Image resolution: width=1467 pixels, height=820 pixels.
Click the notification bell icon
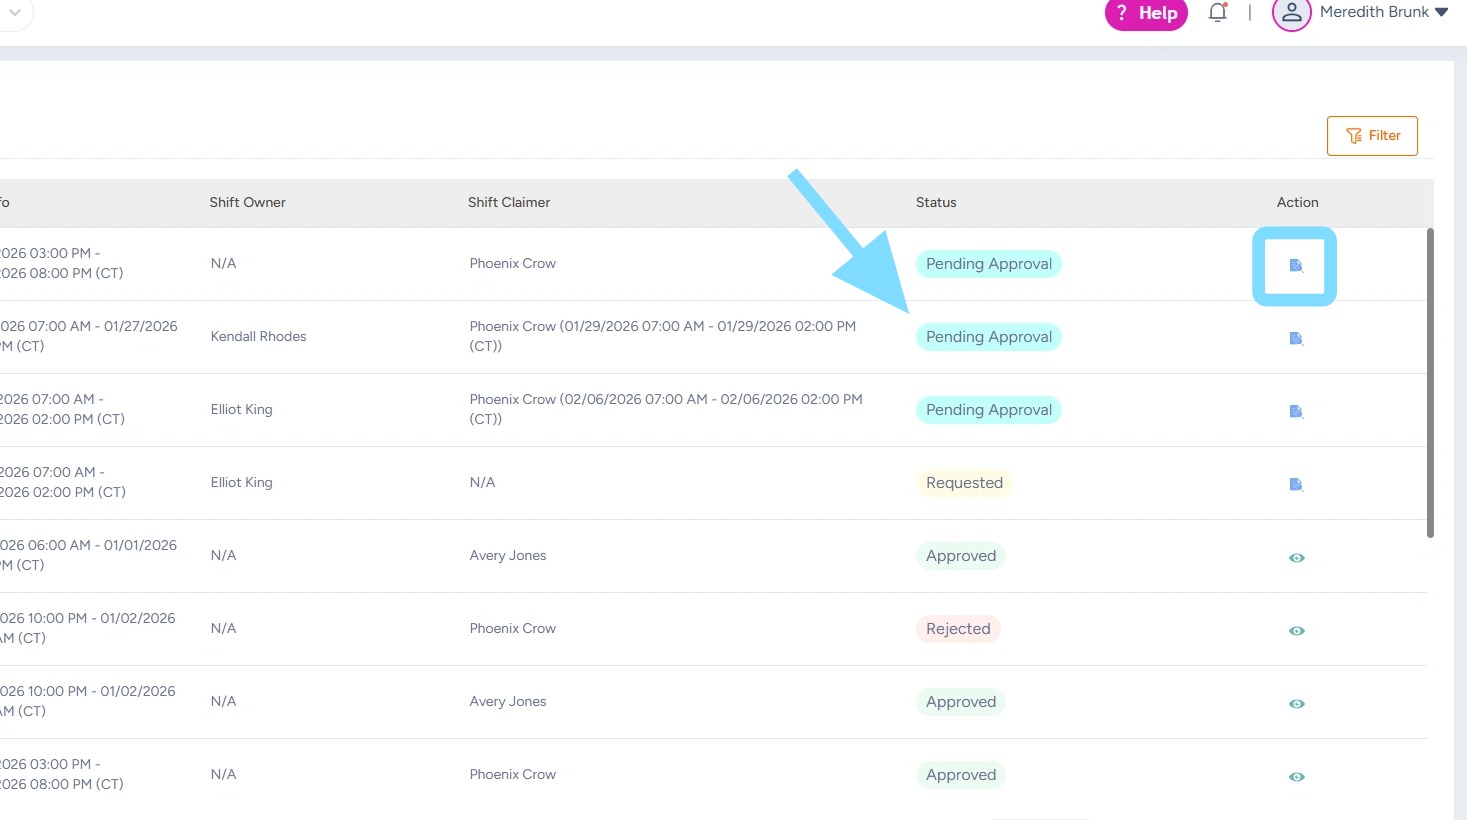click(x=1217, y=13)
